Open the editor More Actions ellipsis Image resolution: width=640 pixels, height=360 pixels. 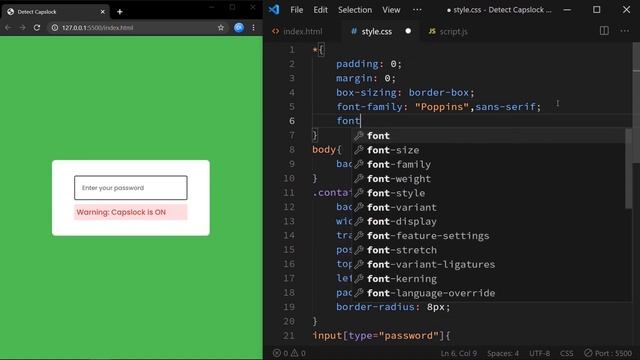tap(624, 31)
